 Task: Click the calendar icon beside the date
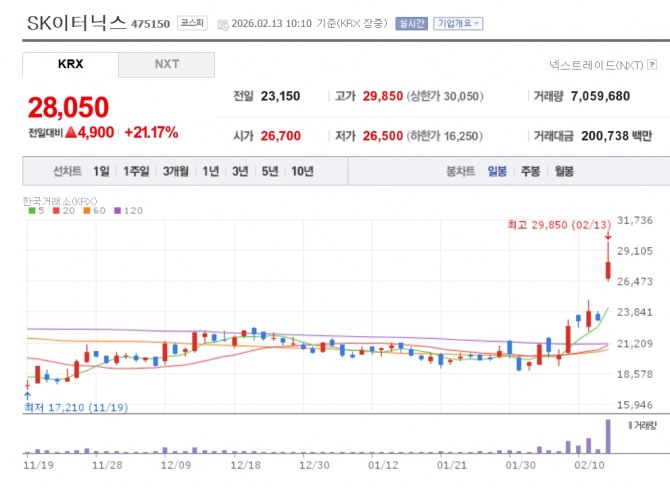pyautogui.click(x=223, y=25)
